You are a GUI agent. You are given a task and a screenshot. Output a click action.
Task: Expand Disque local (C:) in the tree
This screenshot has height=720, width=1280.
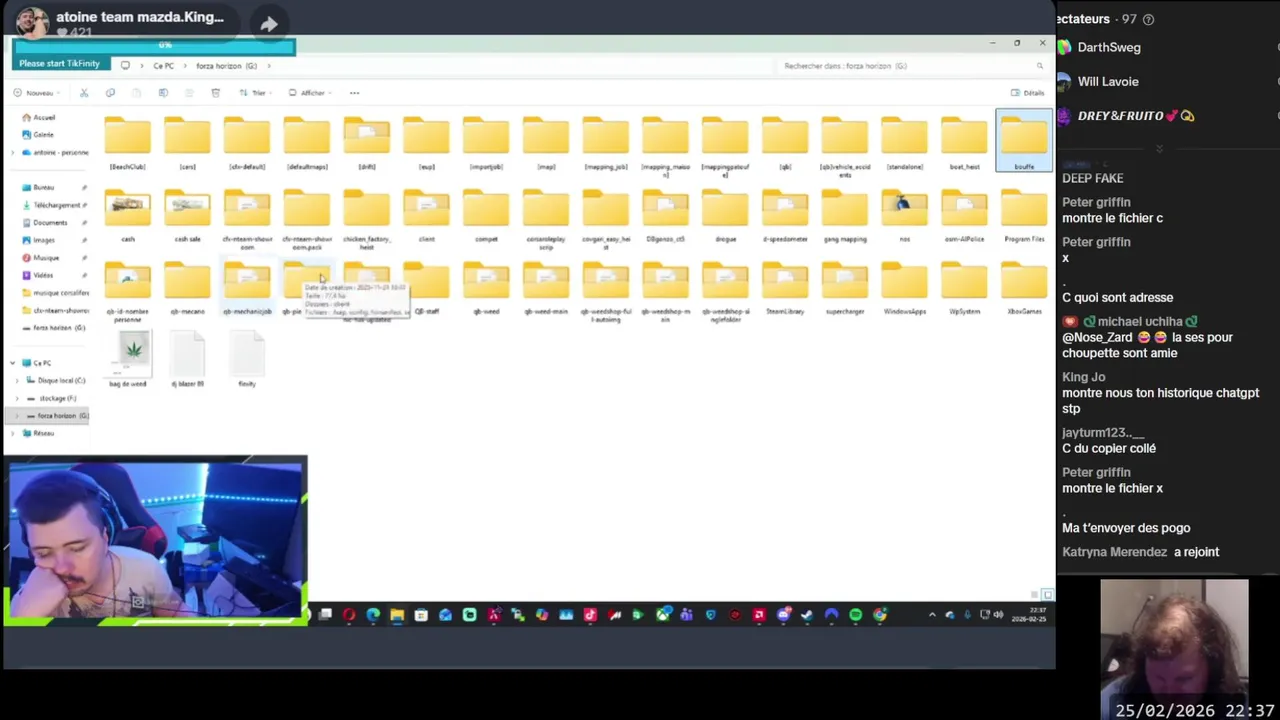17,381
